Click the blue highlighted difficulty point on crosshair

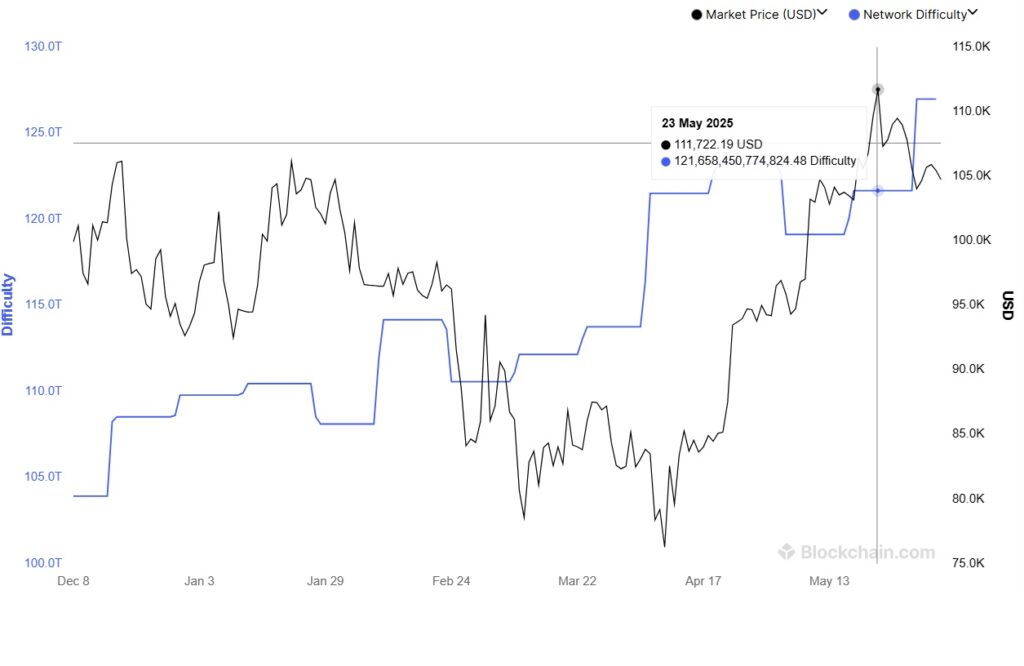pyautogui.click(x=878, y=190)
